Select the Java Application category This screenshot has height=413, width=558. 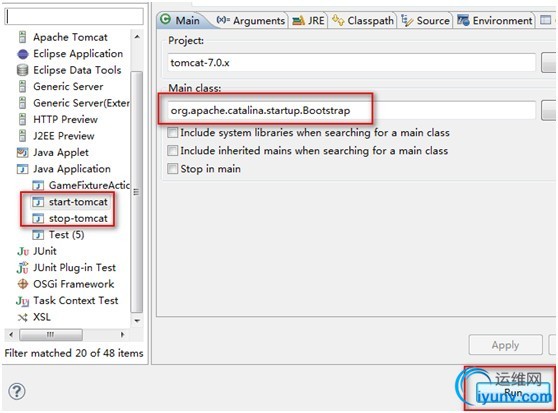point(72,169)
